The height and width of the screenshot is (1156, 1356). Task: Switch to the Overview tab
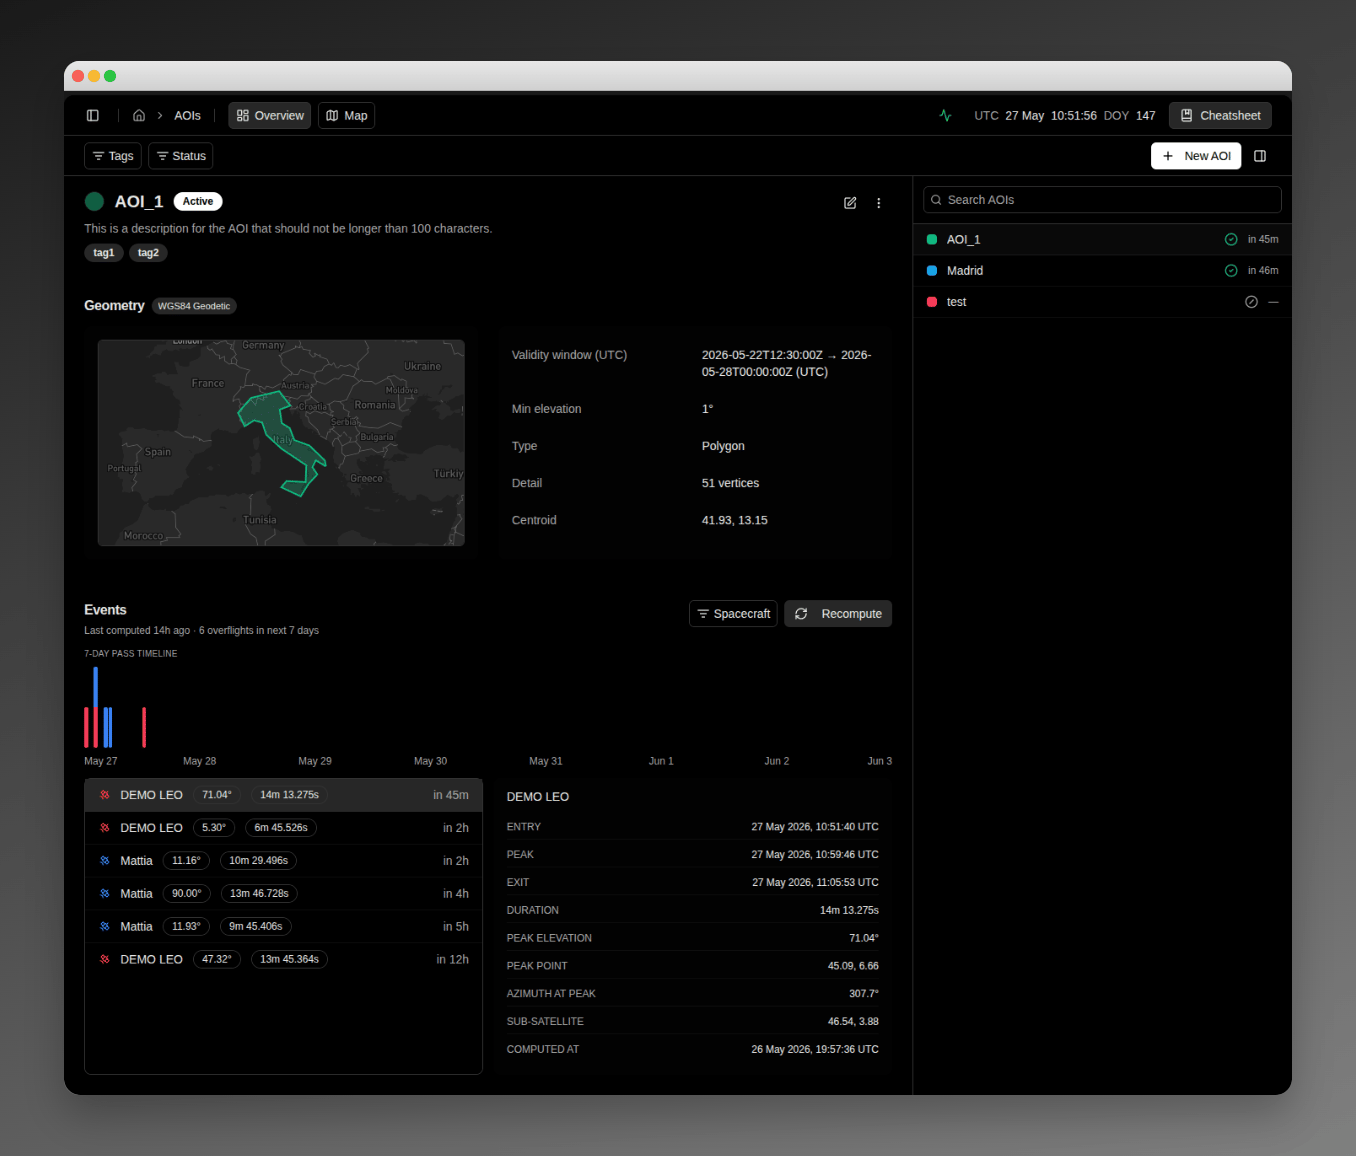click(x=270, y=116)
